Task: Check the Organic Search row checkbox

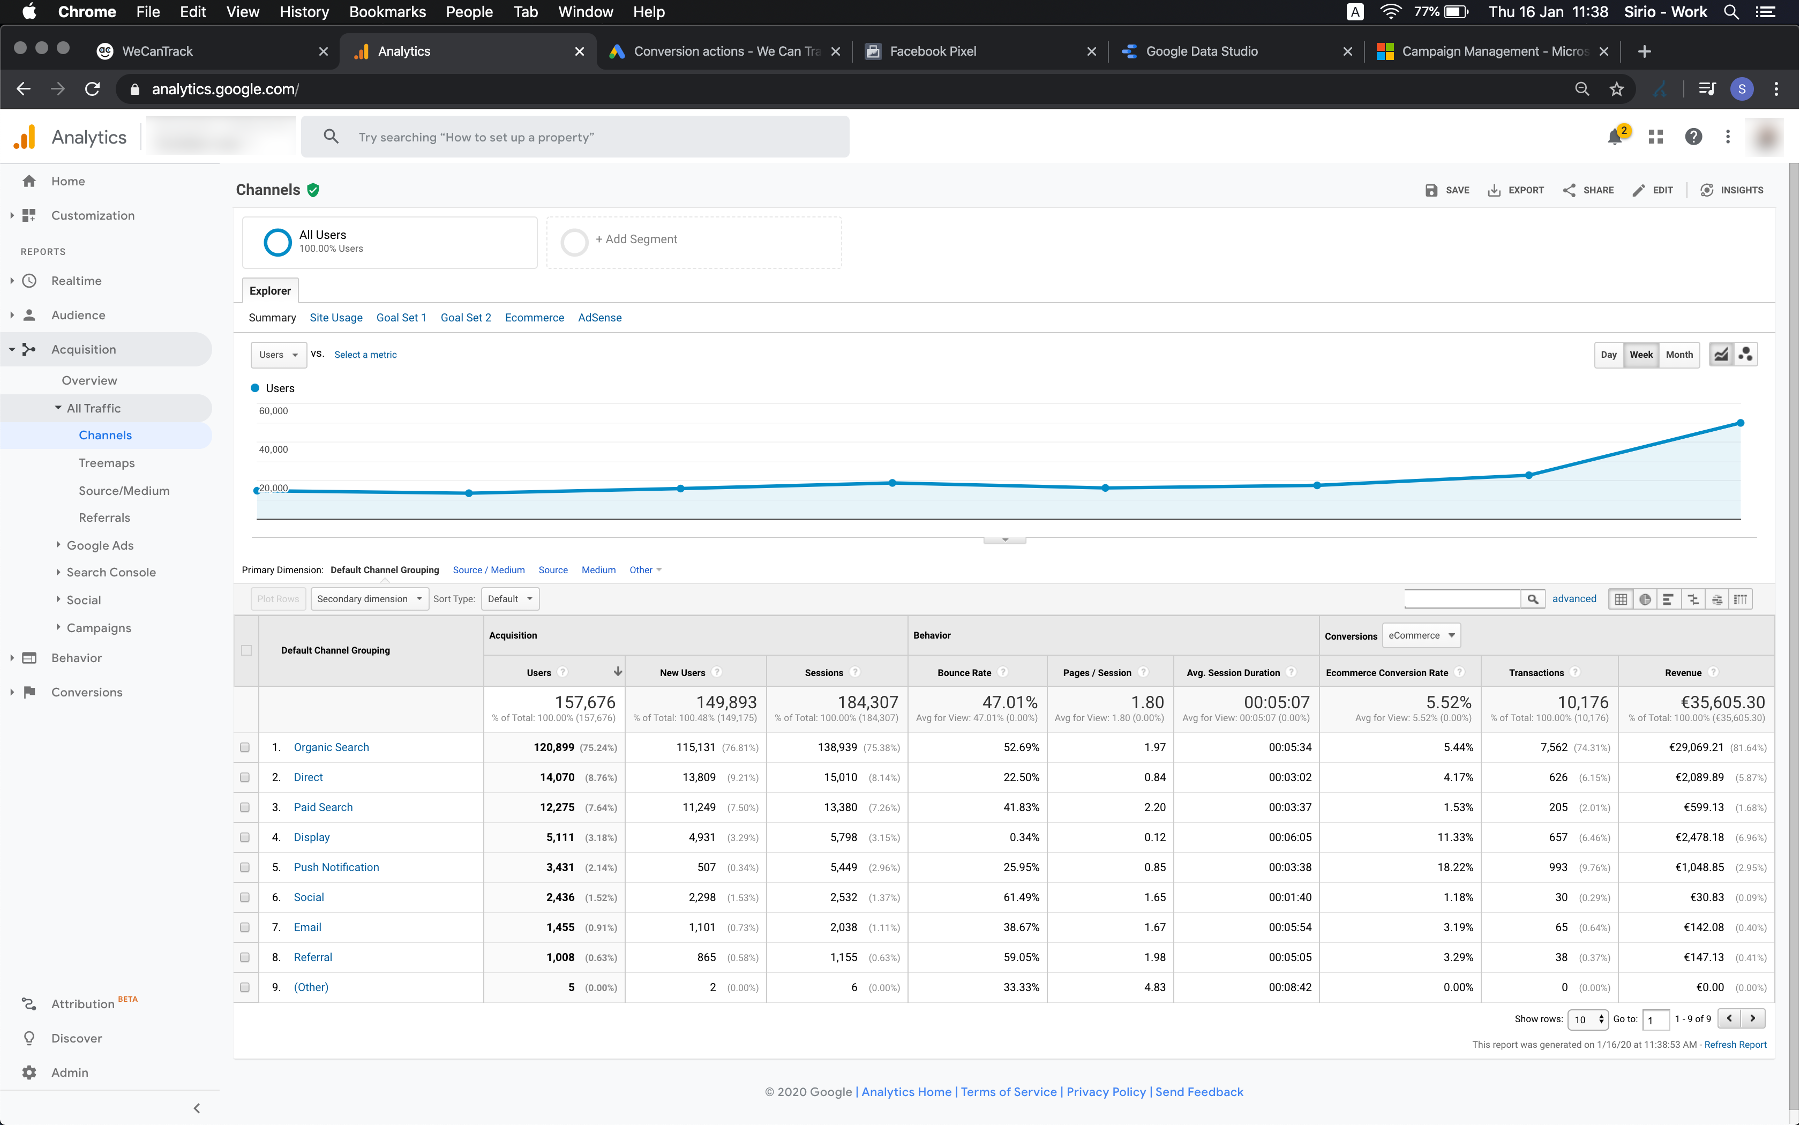Action: [245, 748]
